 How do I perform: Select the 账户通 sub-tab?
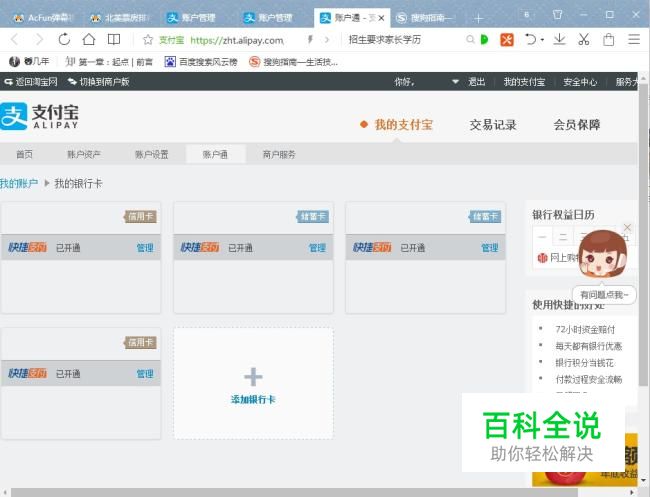215,154
